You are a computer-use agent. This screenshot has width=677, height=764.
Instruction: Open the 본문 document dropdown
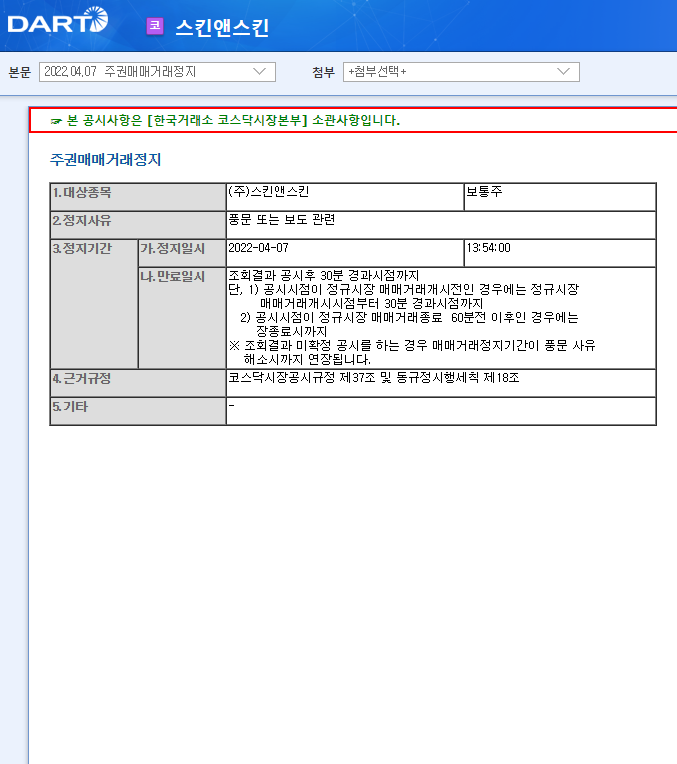157,72
